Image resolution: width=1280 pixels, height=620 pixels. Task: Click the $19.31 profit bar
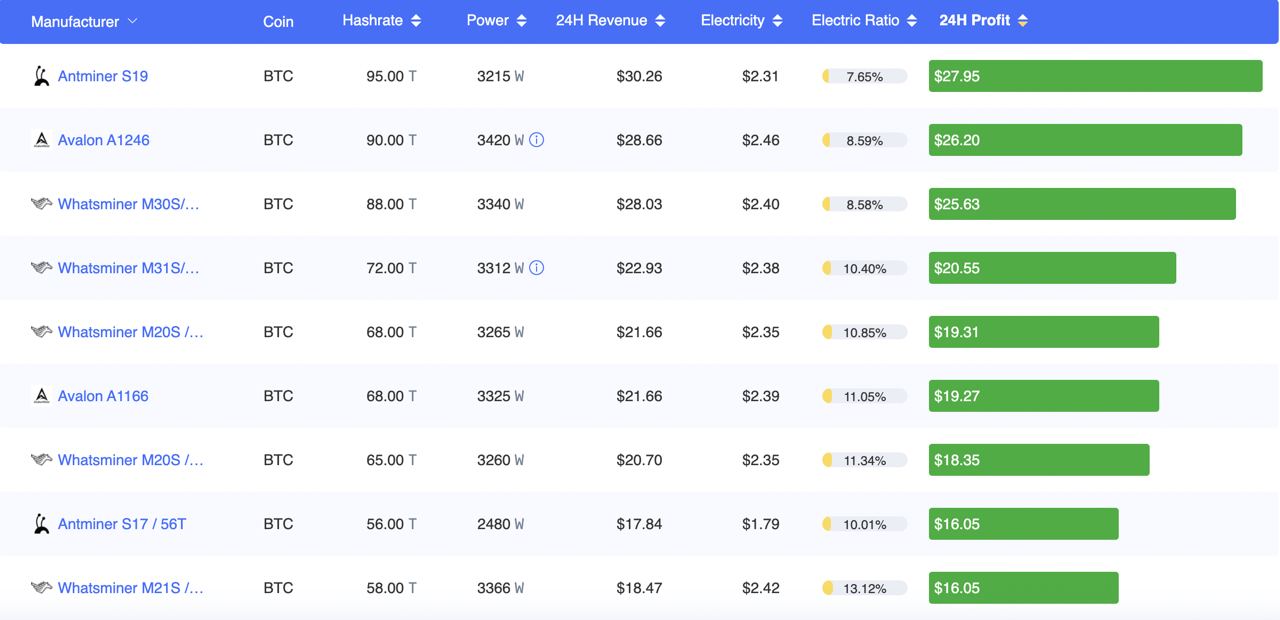pos(1044,332)
